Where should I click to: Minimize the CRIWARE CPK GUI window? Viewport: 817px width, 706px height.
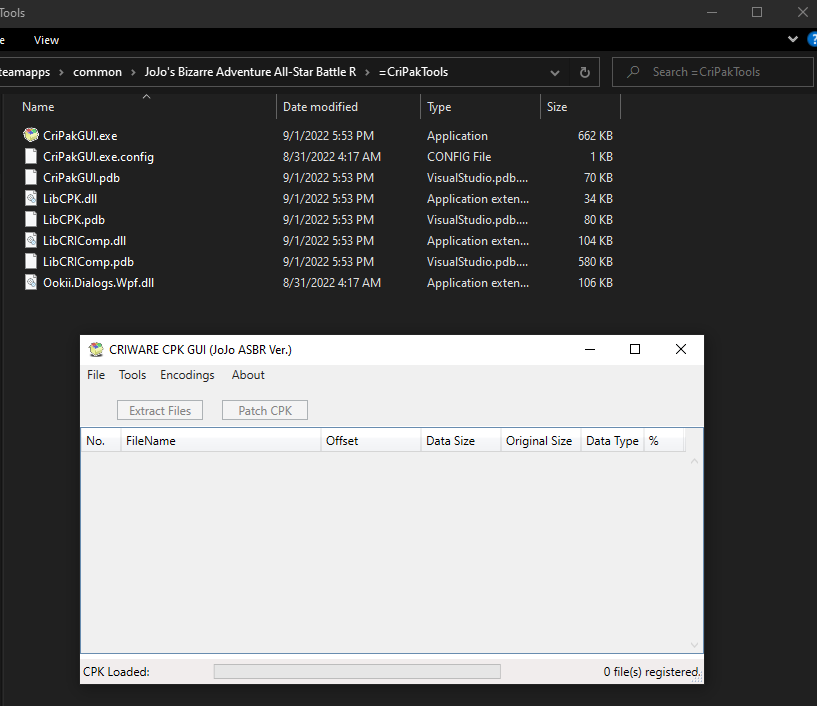(x=590, y=349)
